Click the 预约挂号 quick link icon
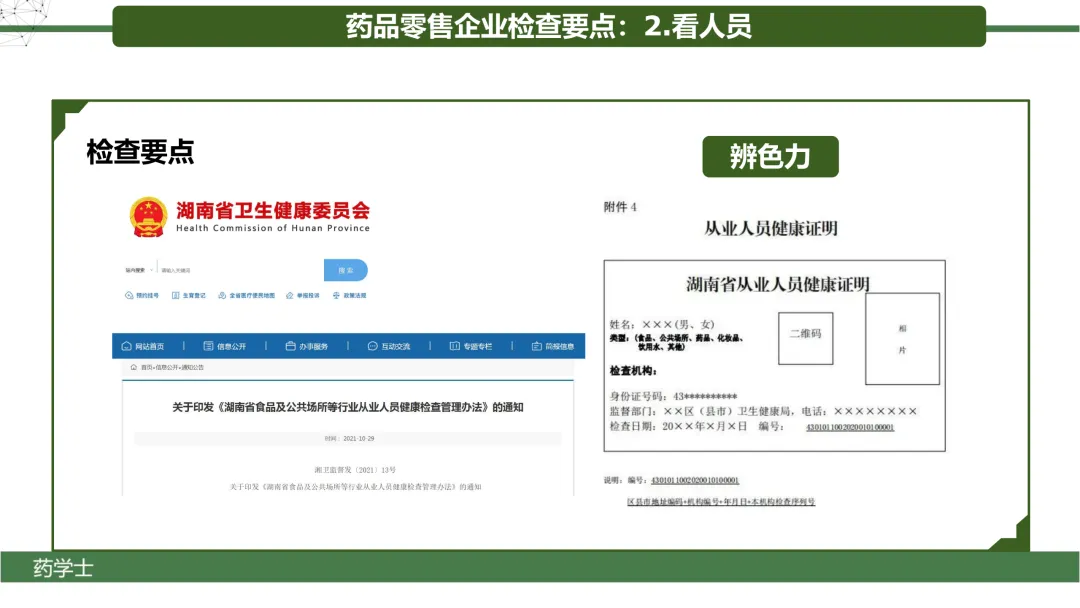Image resolution: width=1080 pixels, height=608 pixels. pyautogui.click(x=129, y=295)
